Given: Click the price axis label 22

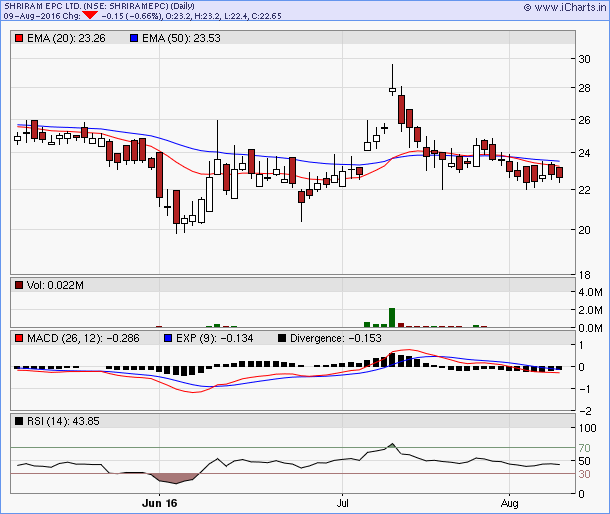Looking at the screenshot, I should click(x=584, y=190).
